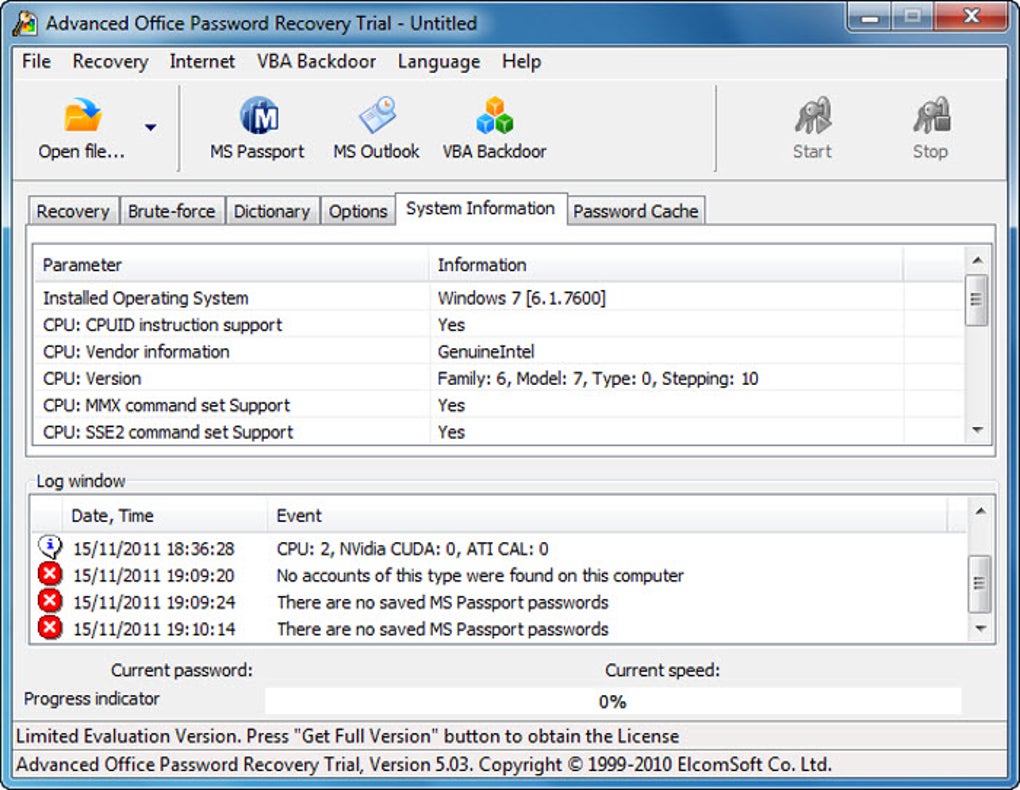This screenshot has height=790, width=1020.
Task: Launch the MS Passport recovery tool
Action: pos(258,129)
